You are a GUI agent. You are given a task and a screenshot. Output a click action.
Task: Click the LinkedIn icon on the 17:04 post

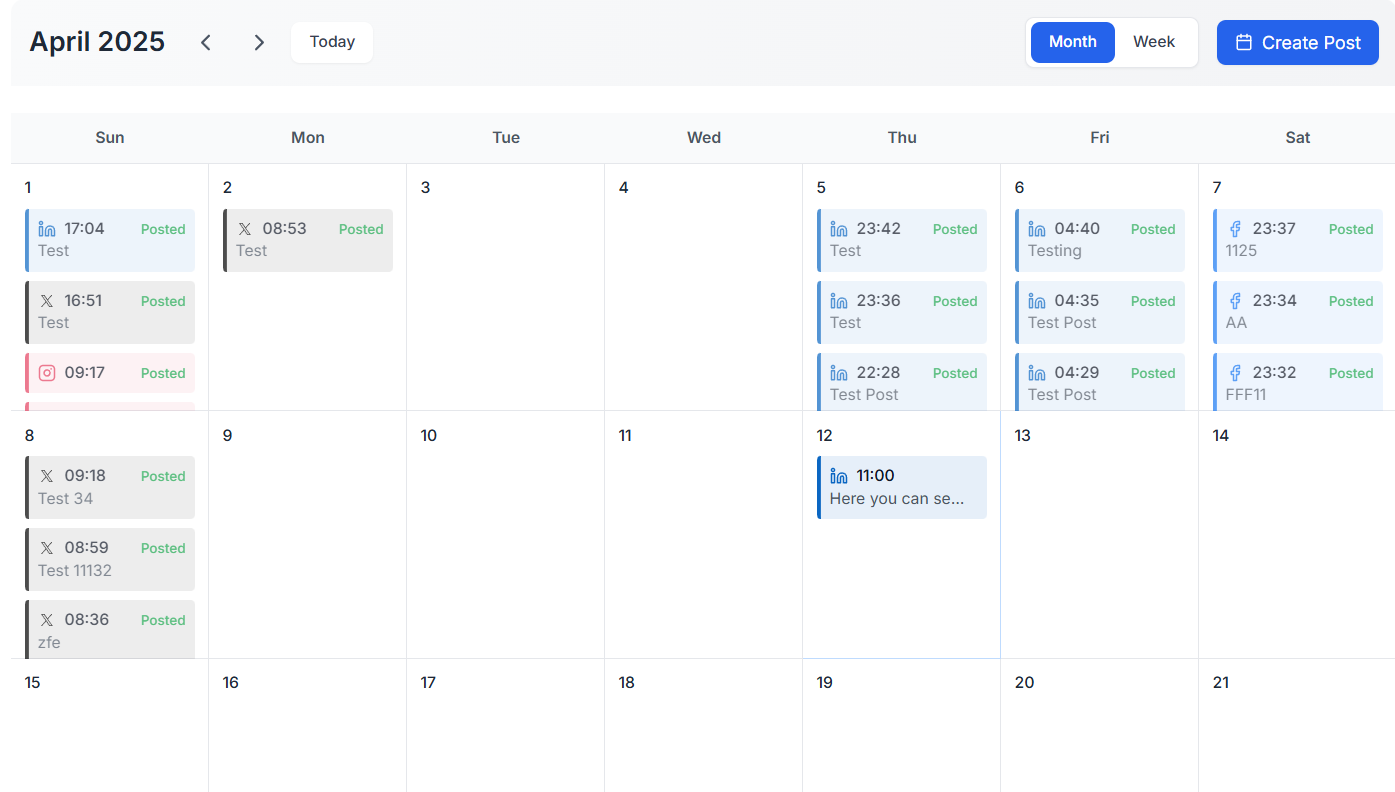point(47,229)
